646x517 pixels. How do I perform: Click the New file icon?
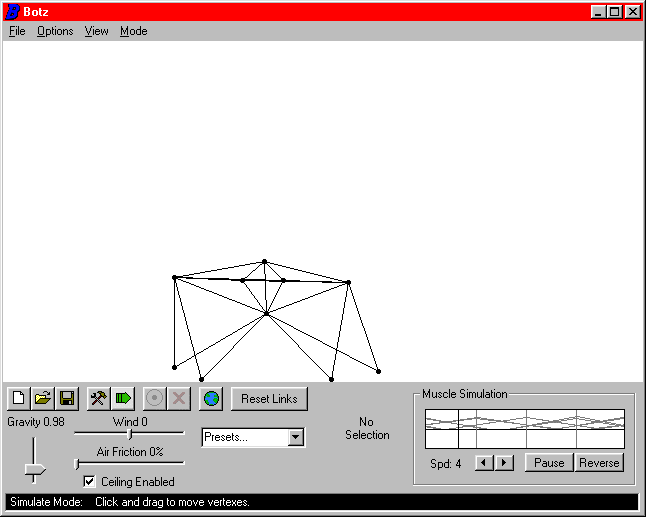coord(19,398)
